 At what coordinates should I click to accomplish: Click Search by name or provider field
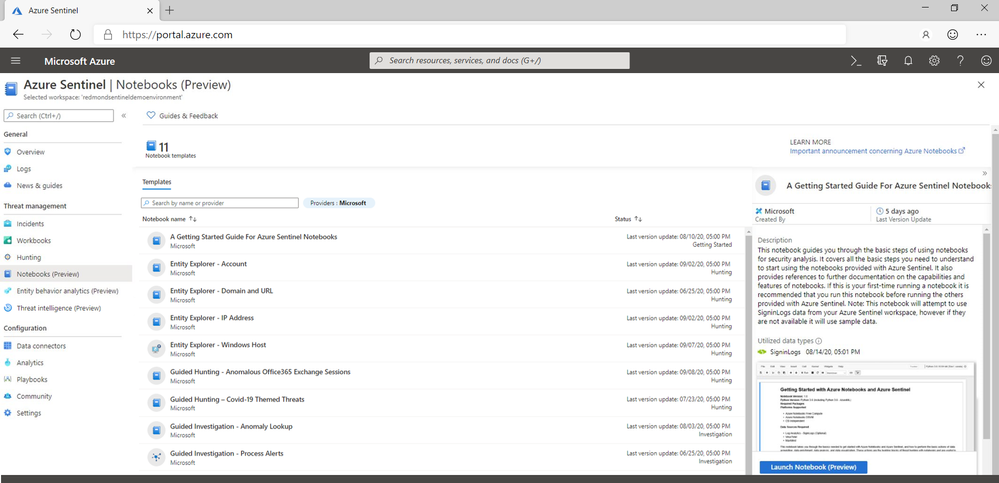coord(220,203)
